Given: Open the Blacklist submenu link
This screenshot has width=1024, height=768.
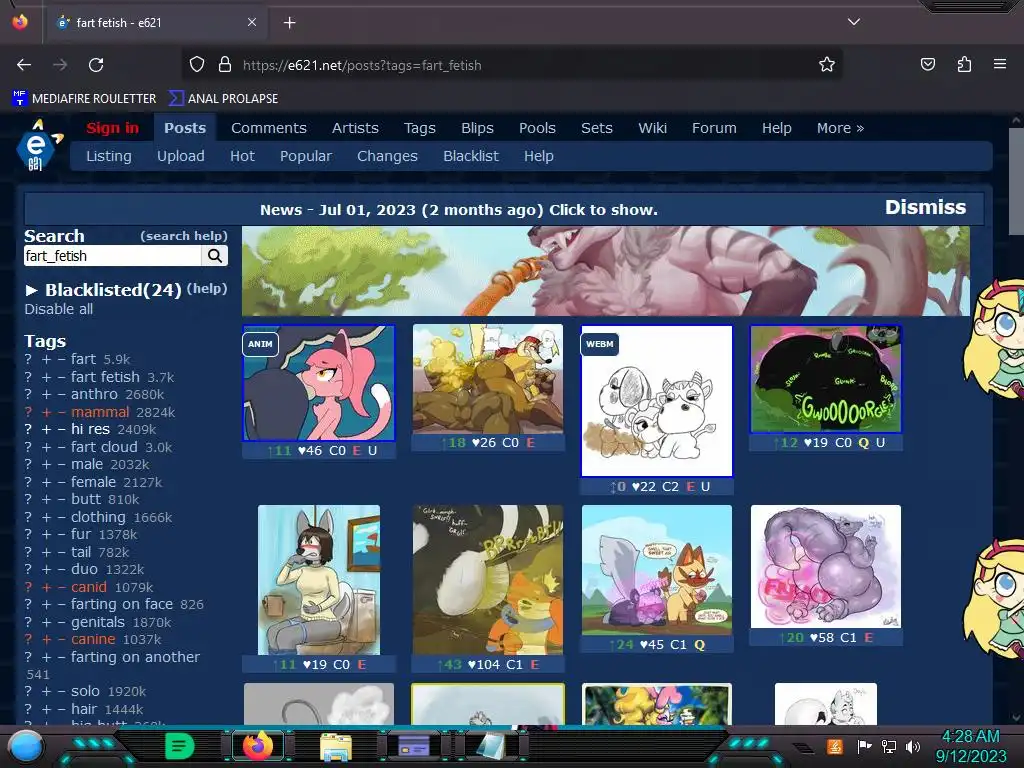Looking at the screenshot, I should pyautogui.click(x=471, y=156).
